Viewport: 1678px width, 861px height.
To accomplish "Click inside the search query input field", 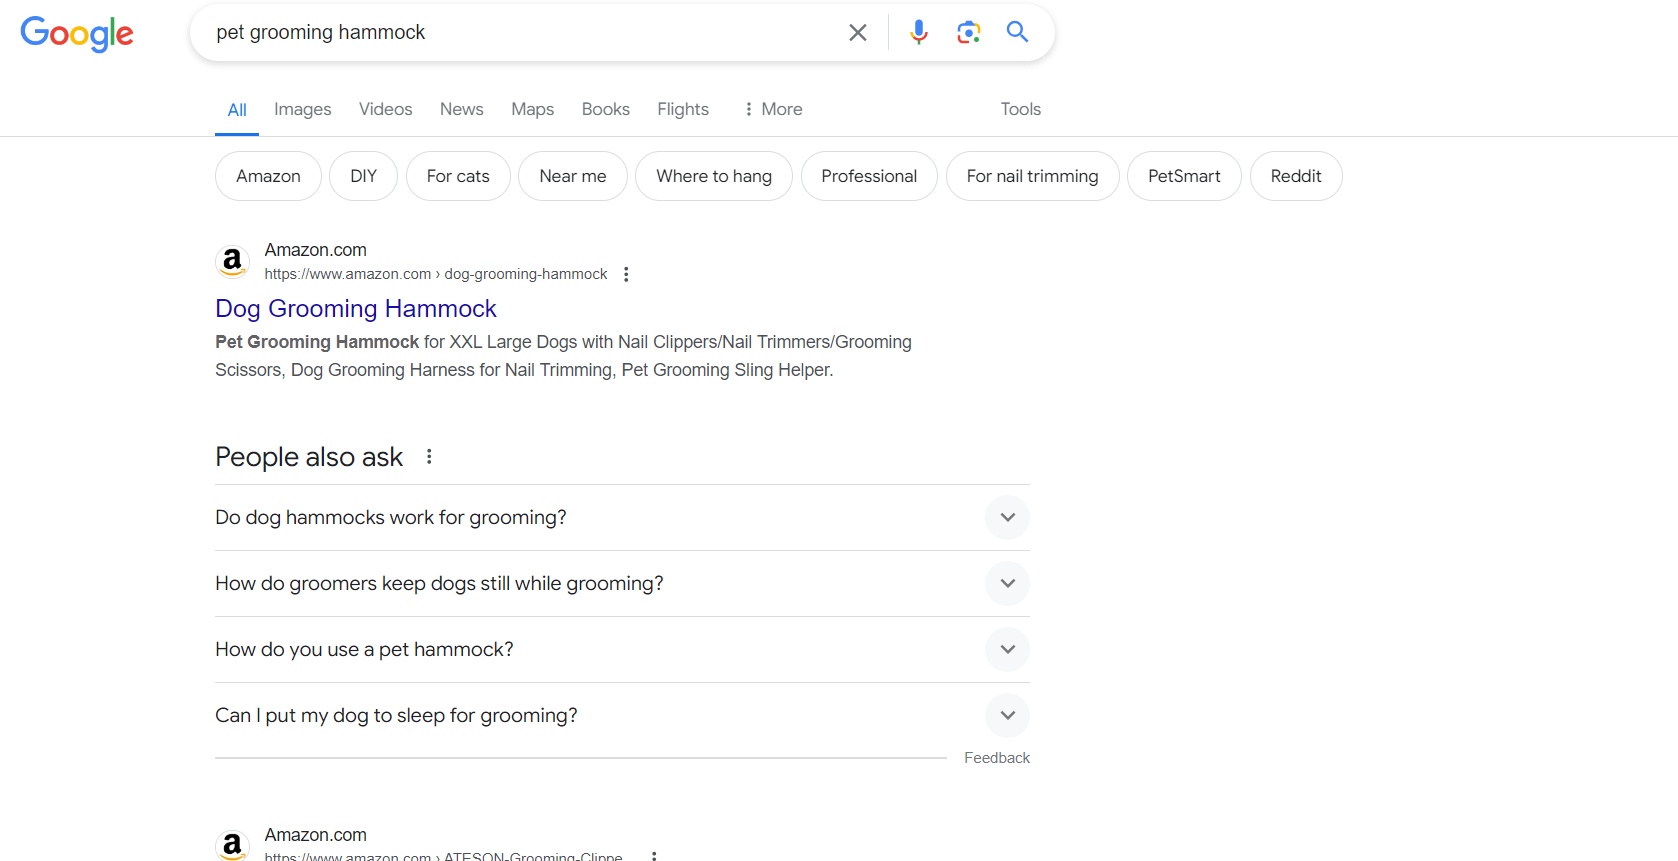I will point(520,33).
